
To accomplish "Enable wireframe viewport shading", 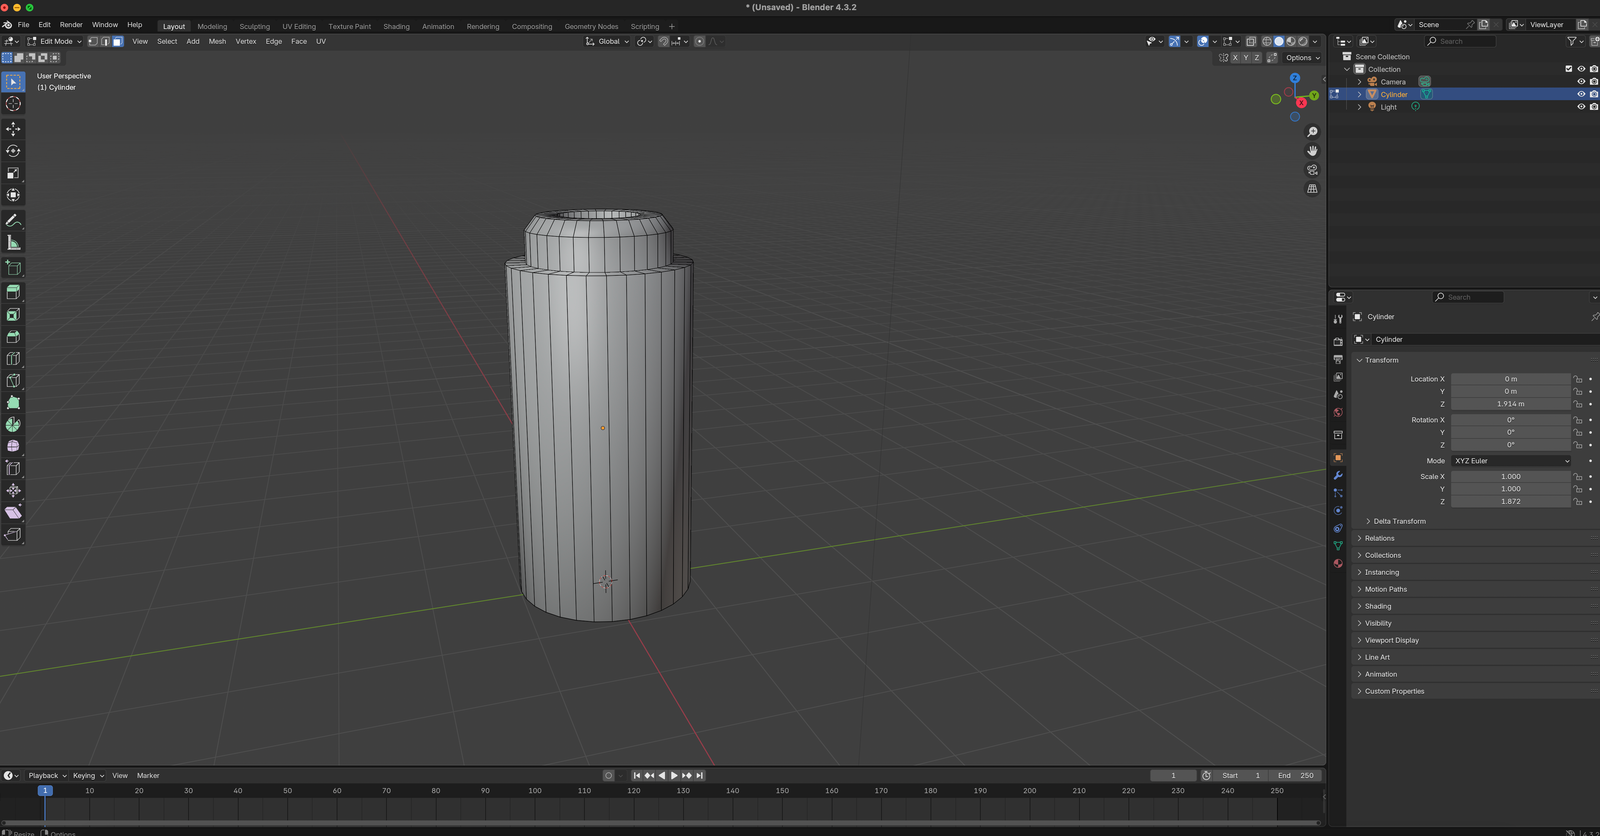I will tap(1267, 41).
